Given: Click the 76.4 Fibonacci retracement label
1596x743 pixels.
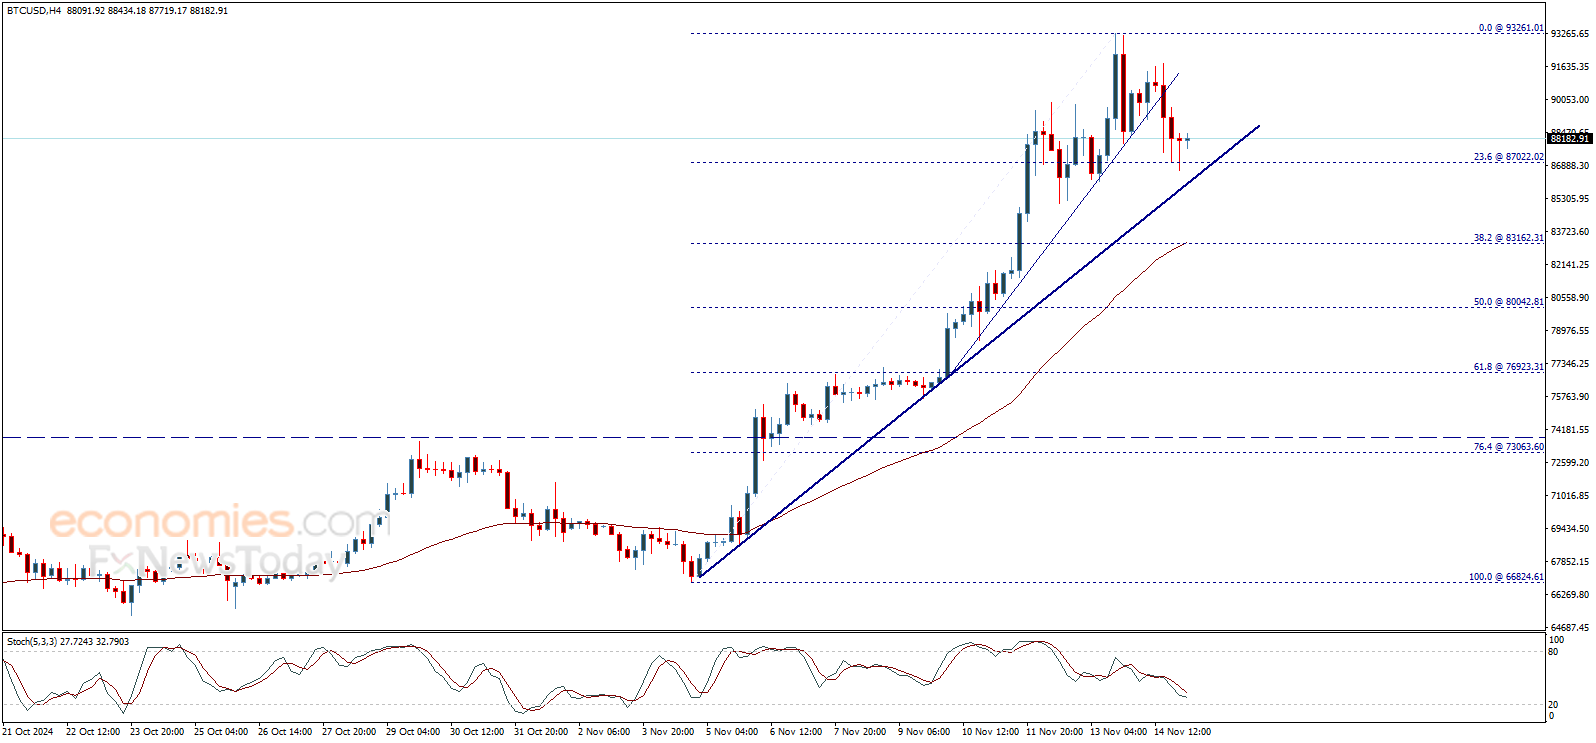Looking at the screenshot, I should (x=1508, y=447).
